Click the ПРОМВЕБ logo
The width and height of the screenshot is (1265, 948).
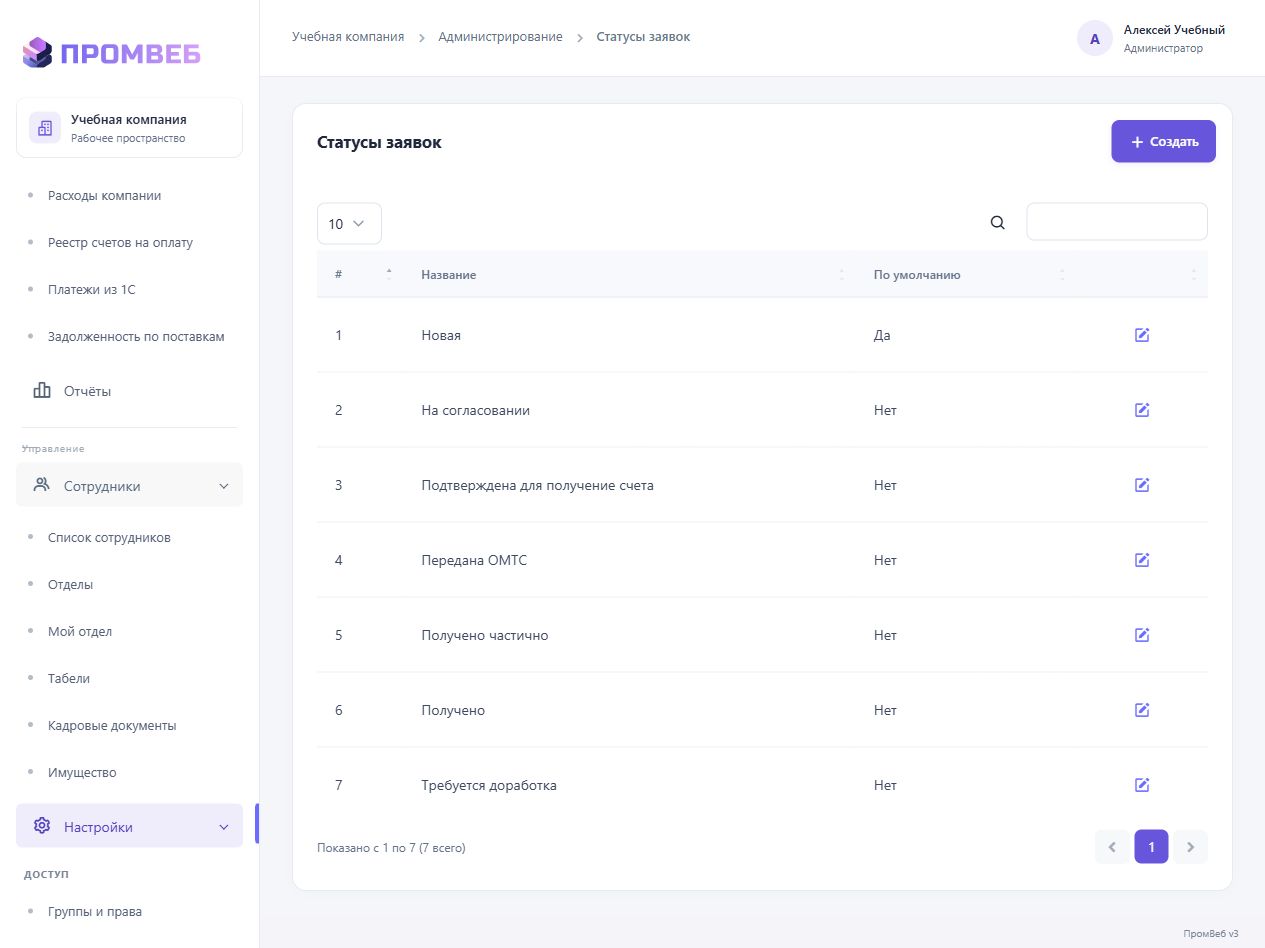[x=111, y=53]
